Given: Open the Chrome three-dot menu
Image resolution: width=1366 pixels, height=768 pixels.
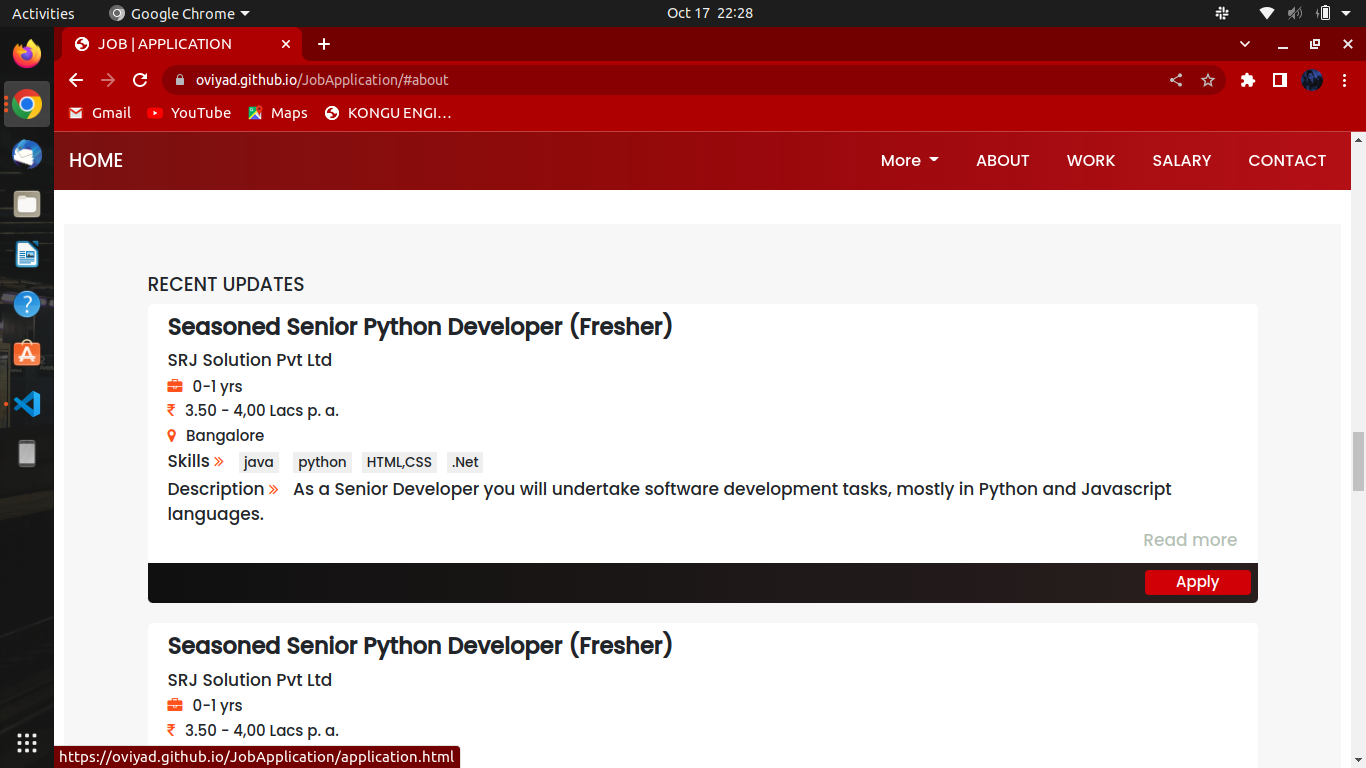Looking at the screenshot, I should (x=1345, y=80).
